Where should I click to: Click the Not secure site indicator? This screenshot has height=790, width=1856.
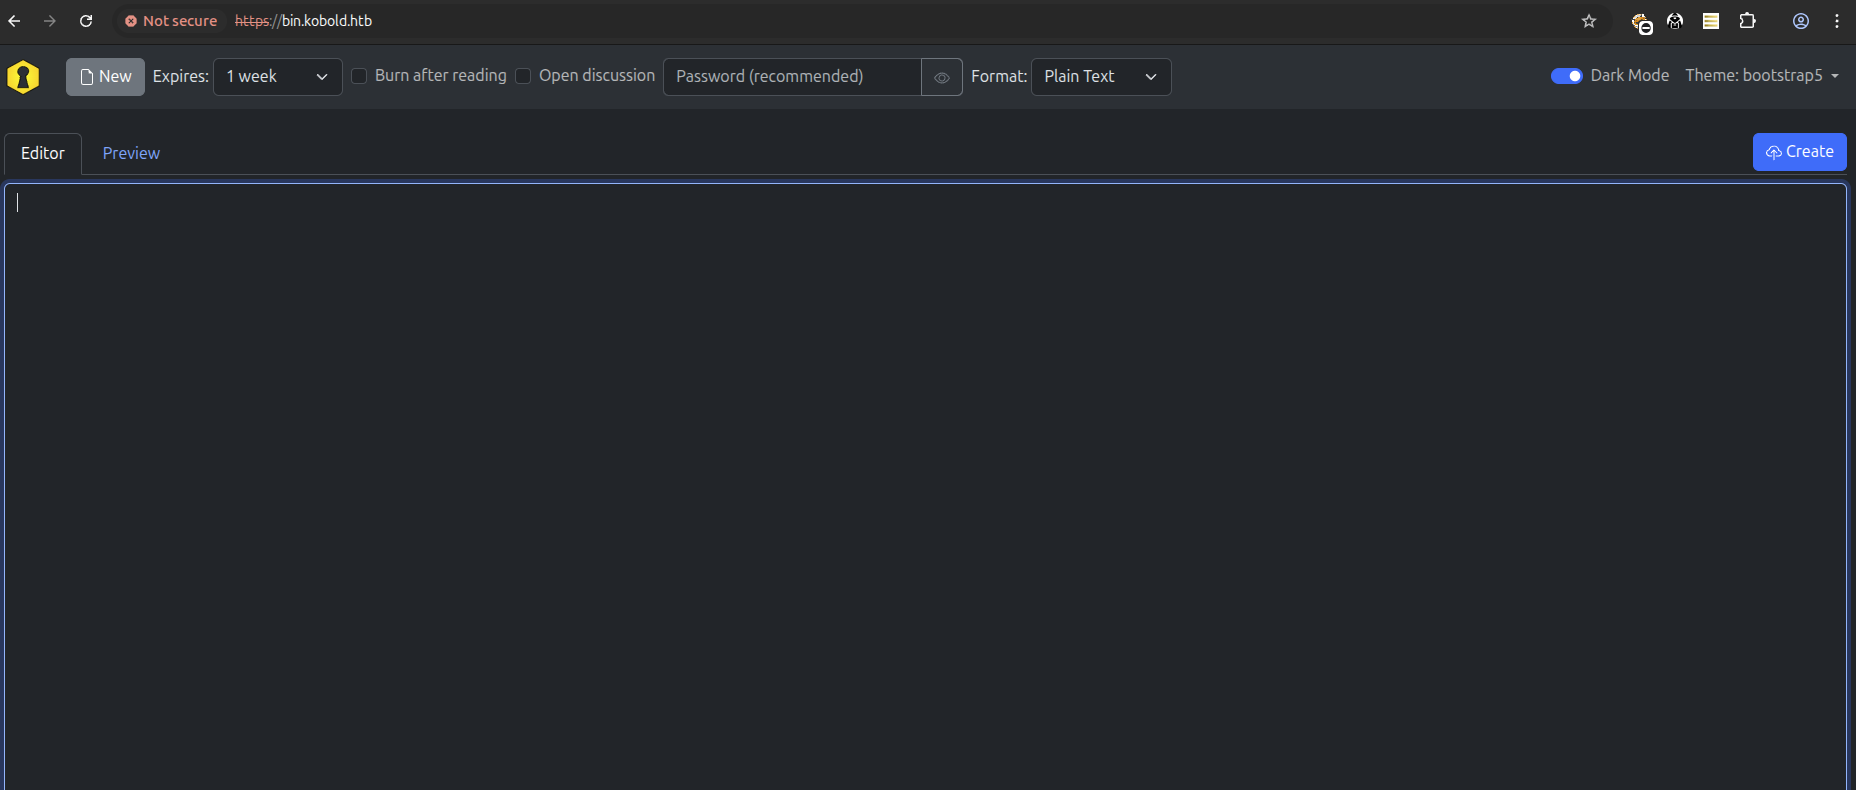coord(171,21)
